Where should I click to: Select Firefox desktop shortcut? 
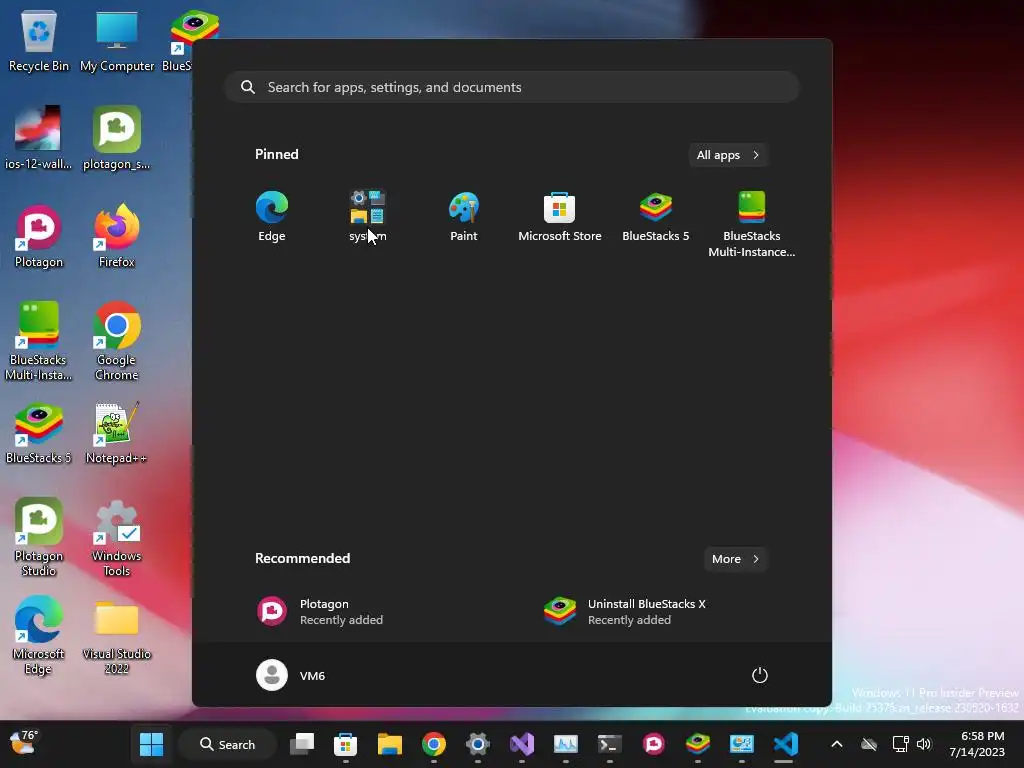[117, 236]
